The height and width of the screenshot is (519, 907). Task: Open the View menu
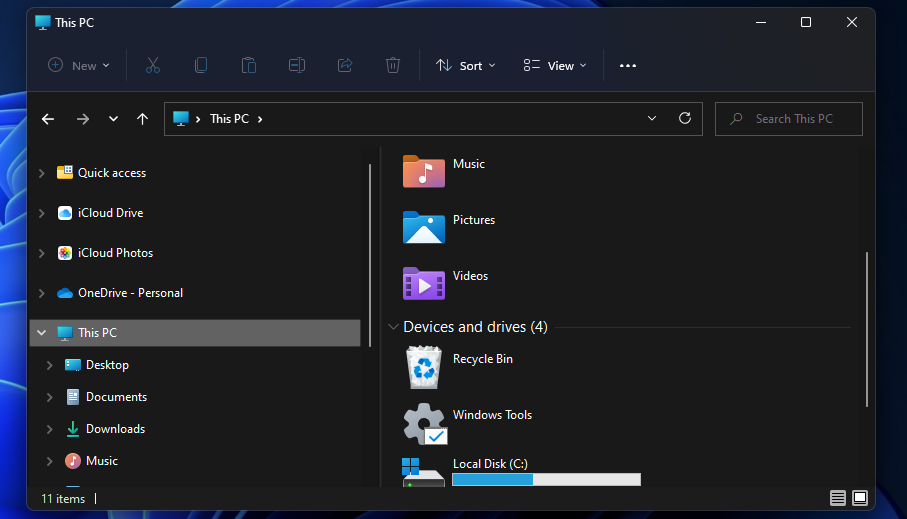[554, 65]
